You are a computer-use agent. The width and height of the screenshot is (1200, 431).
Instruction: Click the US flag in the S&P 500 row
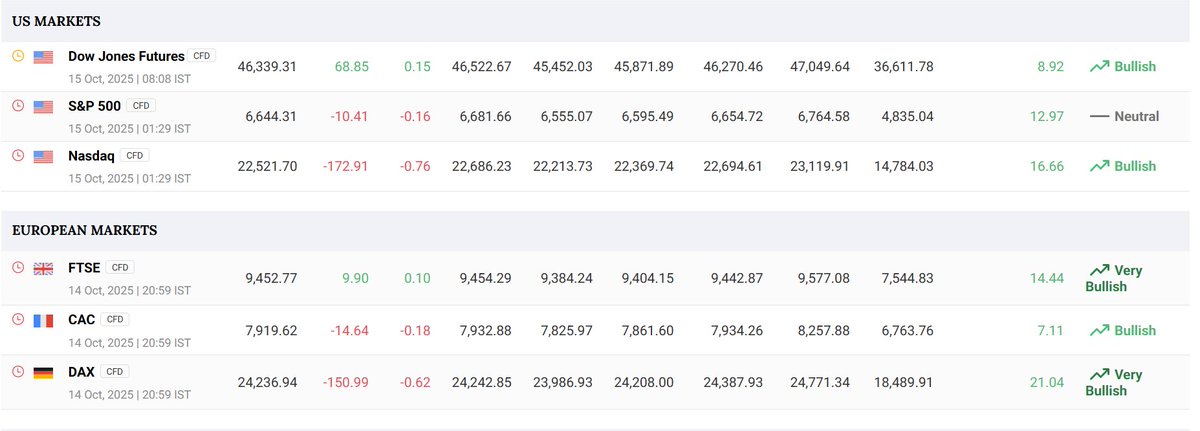point(43,106)
